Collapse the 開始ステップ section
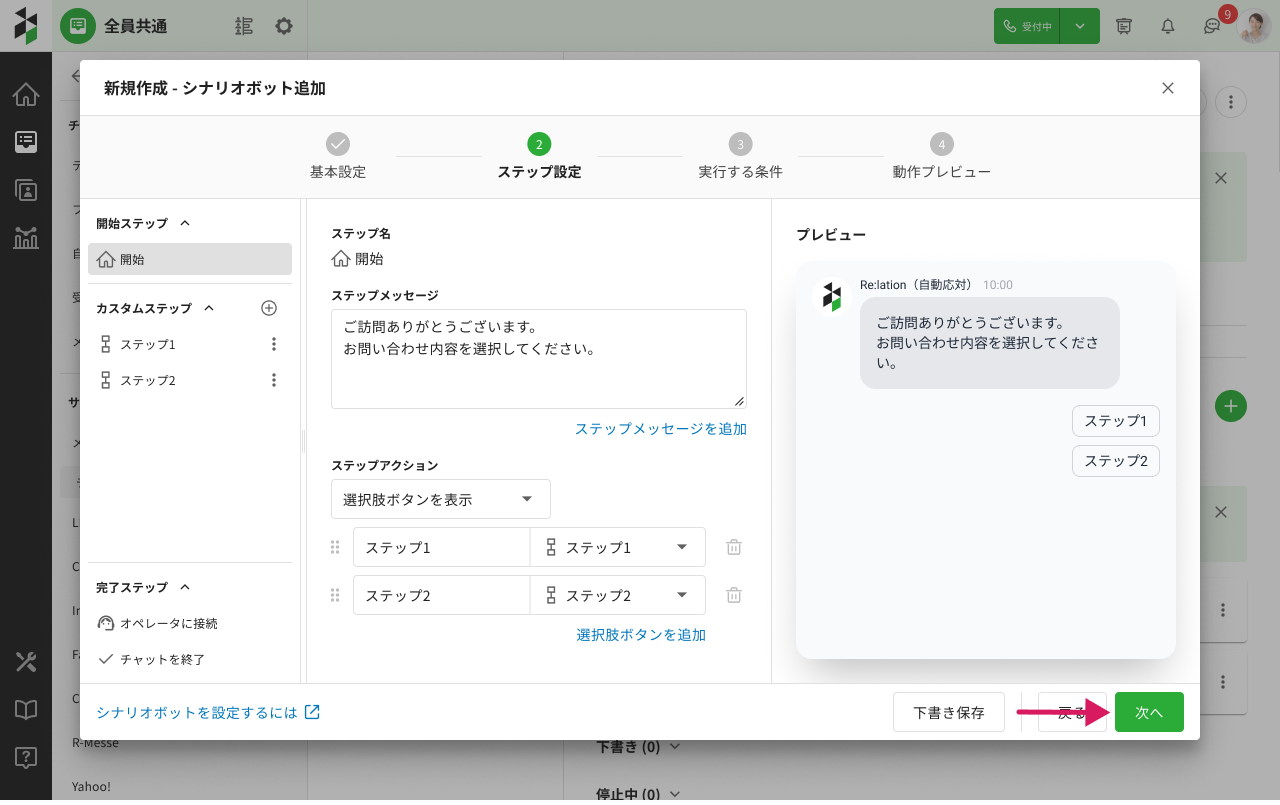 coord(184,223)
